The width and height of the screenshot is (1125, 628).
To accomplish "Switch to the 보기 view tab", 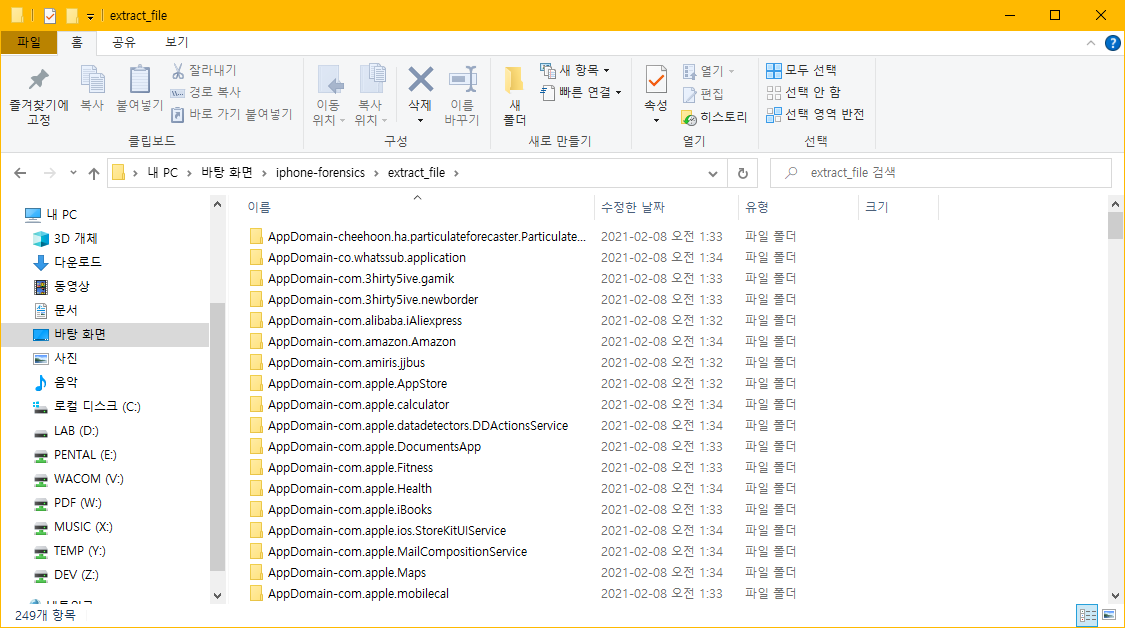I will [176, 42].
